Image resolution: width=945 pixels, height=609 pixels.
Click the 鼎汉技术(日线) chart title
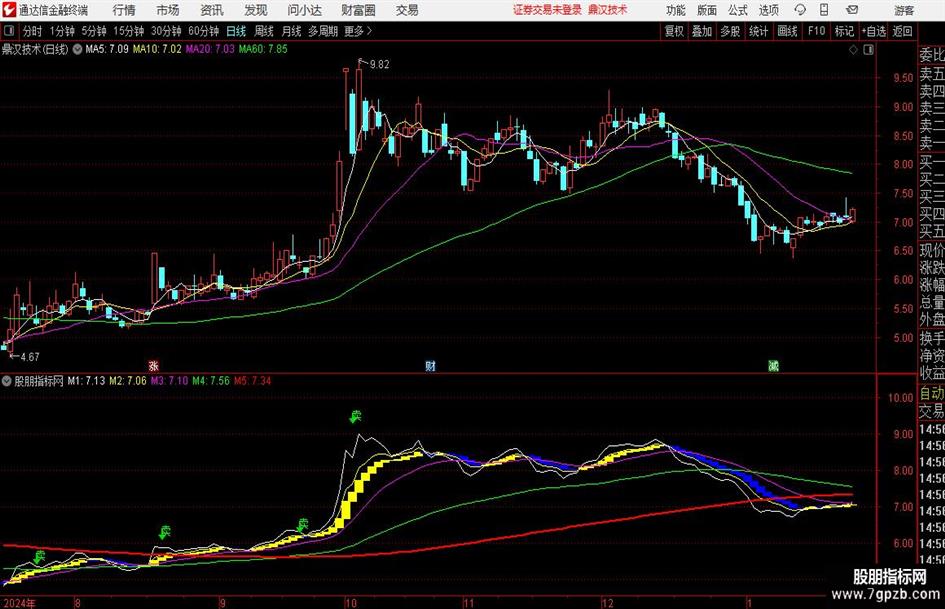[x=35, y=49]
